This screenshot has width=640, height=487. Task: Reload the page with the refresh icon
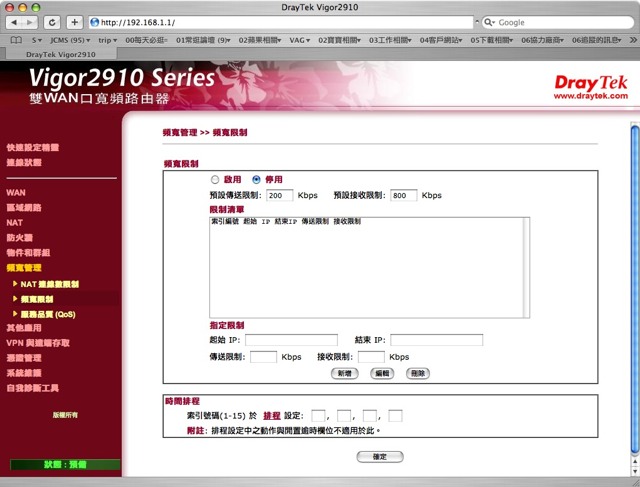click(52, 22)
